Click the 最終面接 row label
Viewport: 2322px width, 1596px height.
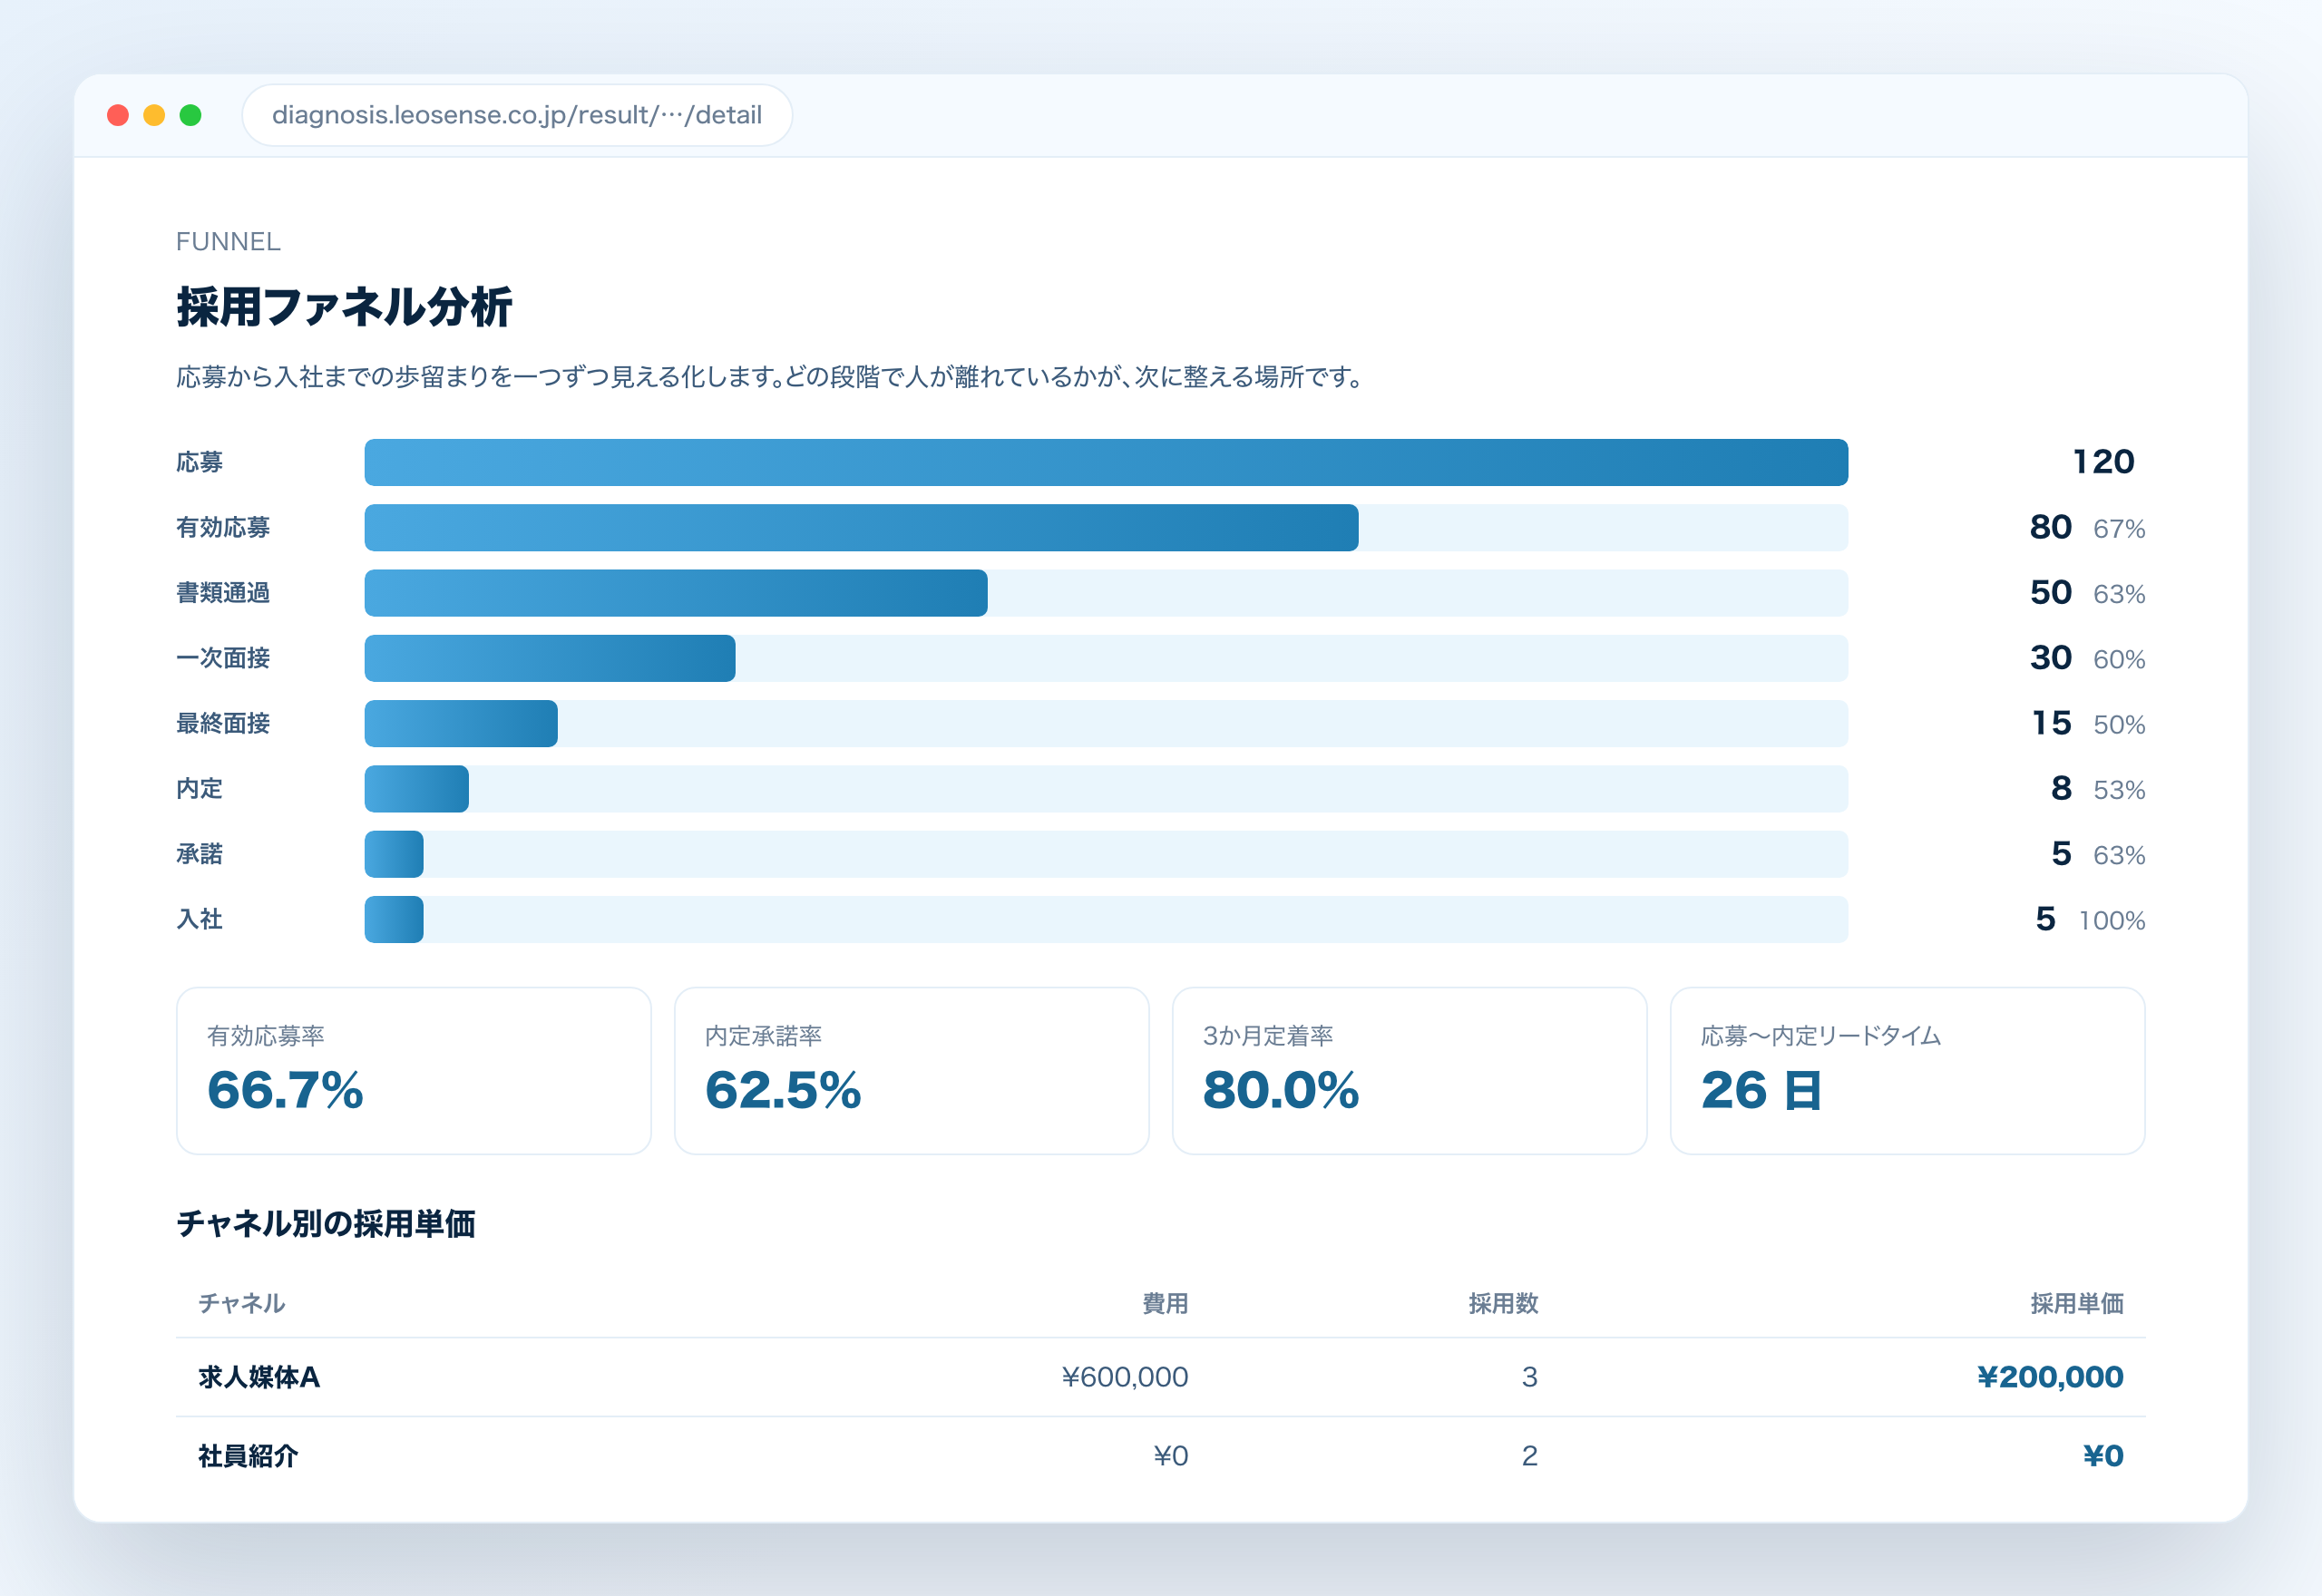pos(223,723)
